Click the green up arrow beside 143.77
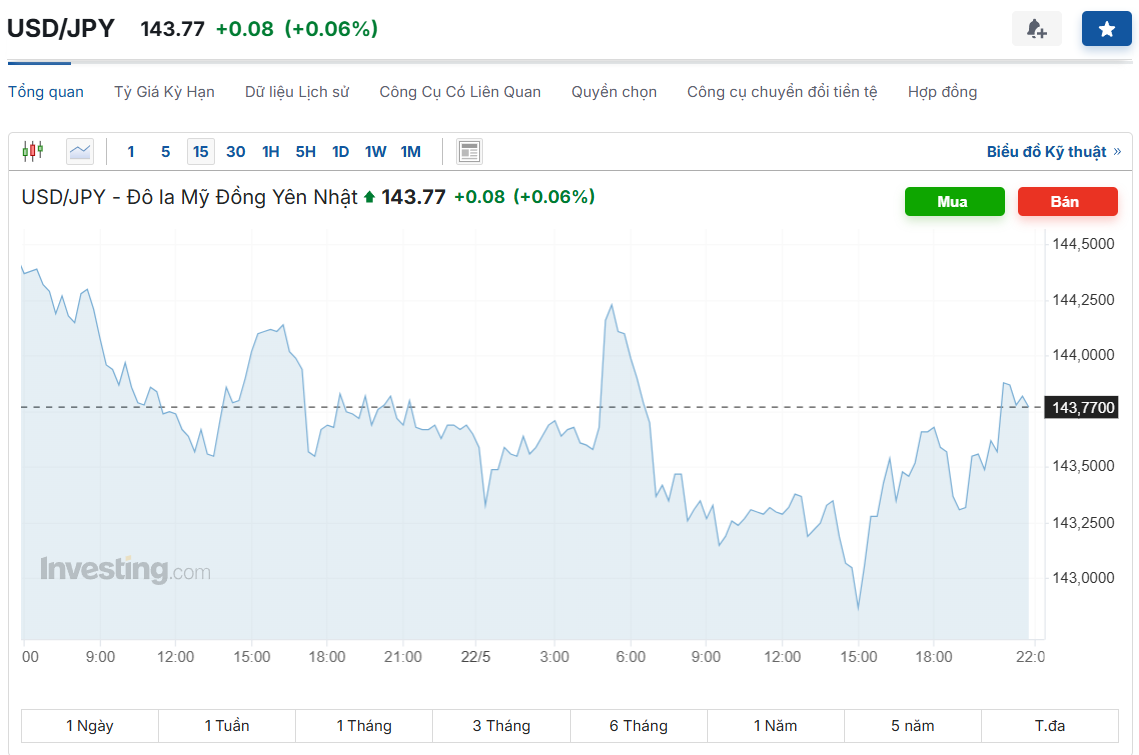This screenshot has height=755, width=1139. coord(369,198)
